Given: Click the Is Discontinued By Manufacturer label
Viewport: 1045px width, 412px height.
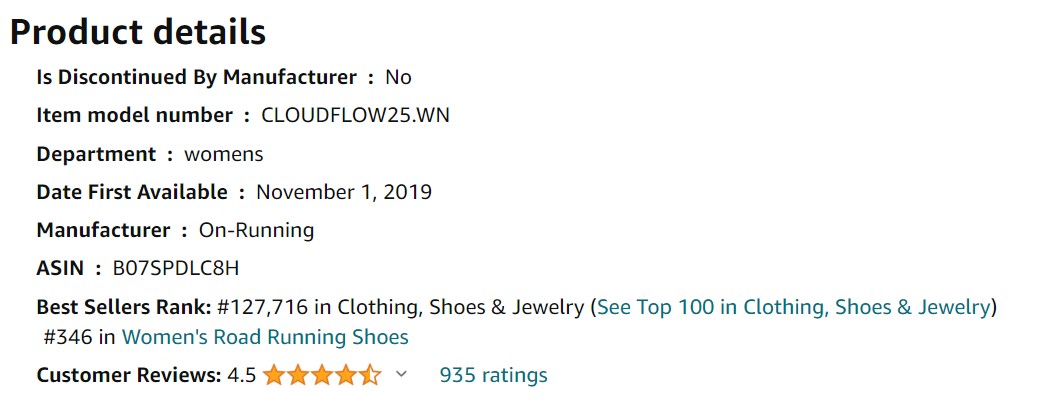Looking at the screenshot, I should click(x=196, y=77).
